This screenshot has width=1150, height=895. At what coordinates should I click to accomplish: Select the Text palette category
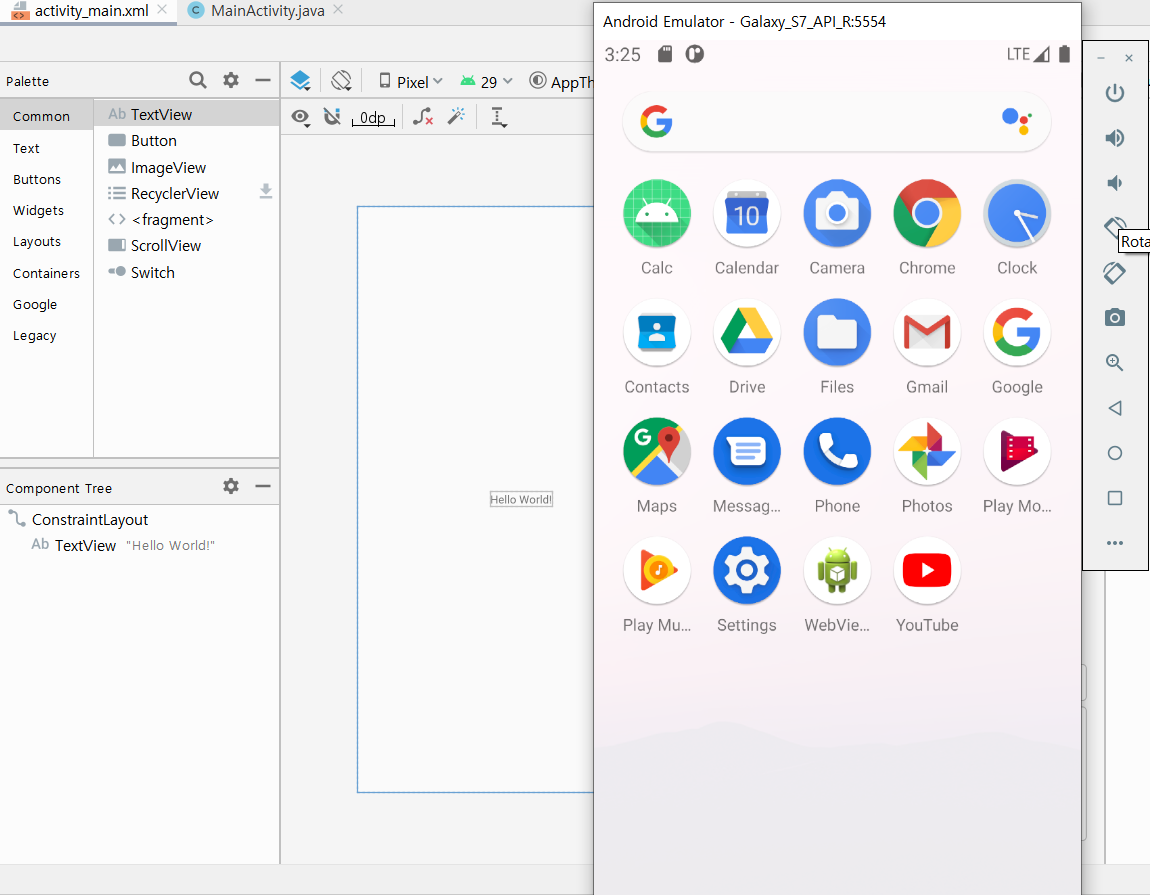(x=26, y=148)
